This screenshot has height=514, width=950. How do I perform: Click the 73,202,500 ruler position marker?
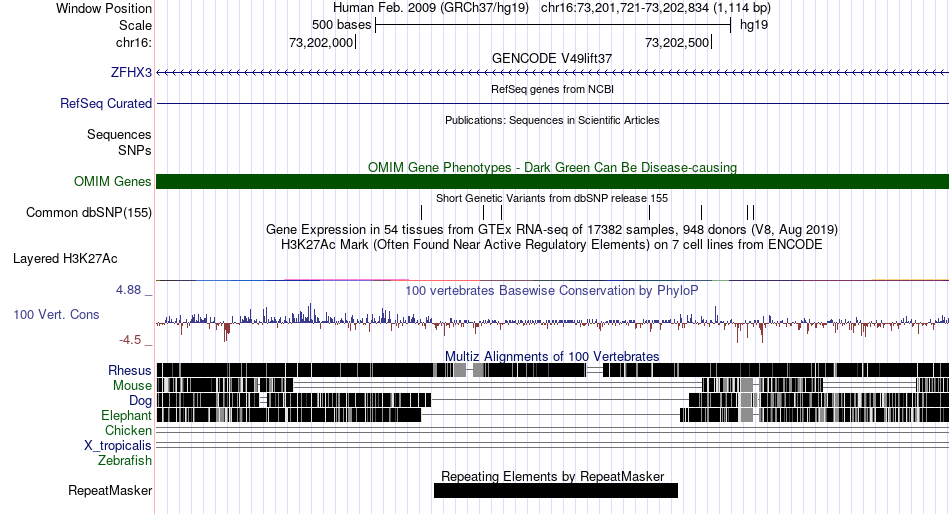(x=677, y=42)
